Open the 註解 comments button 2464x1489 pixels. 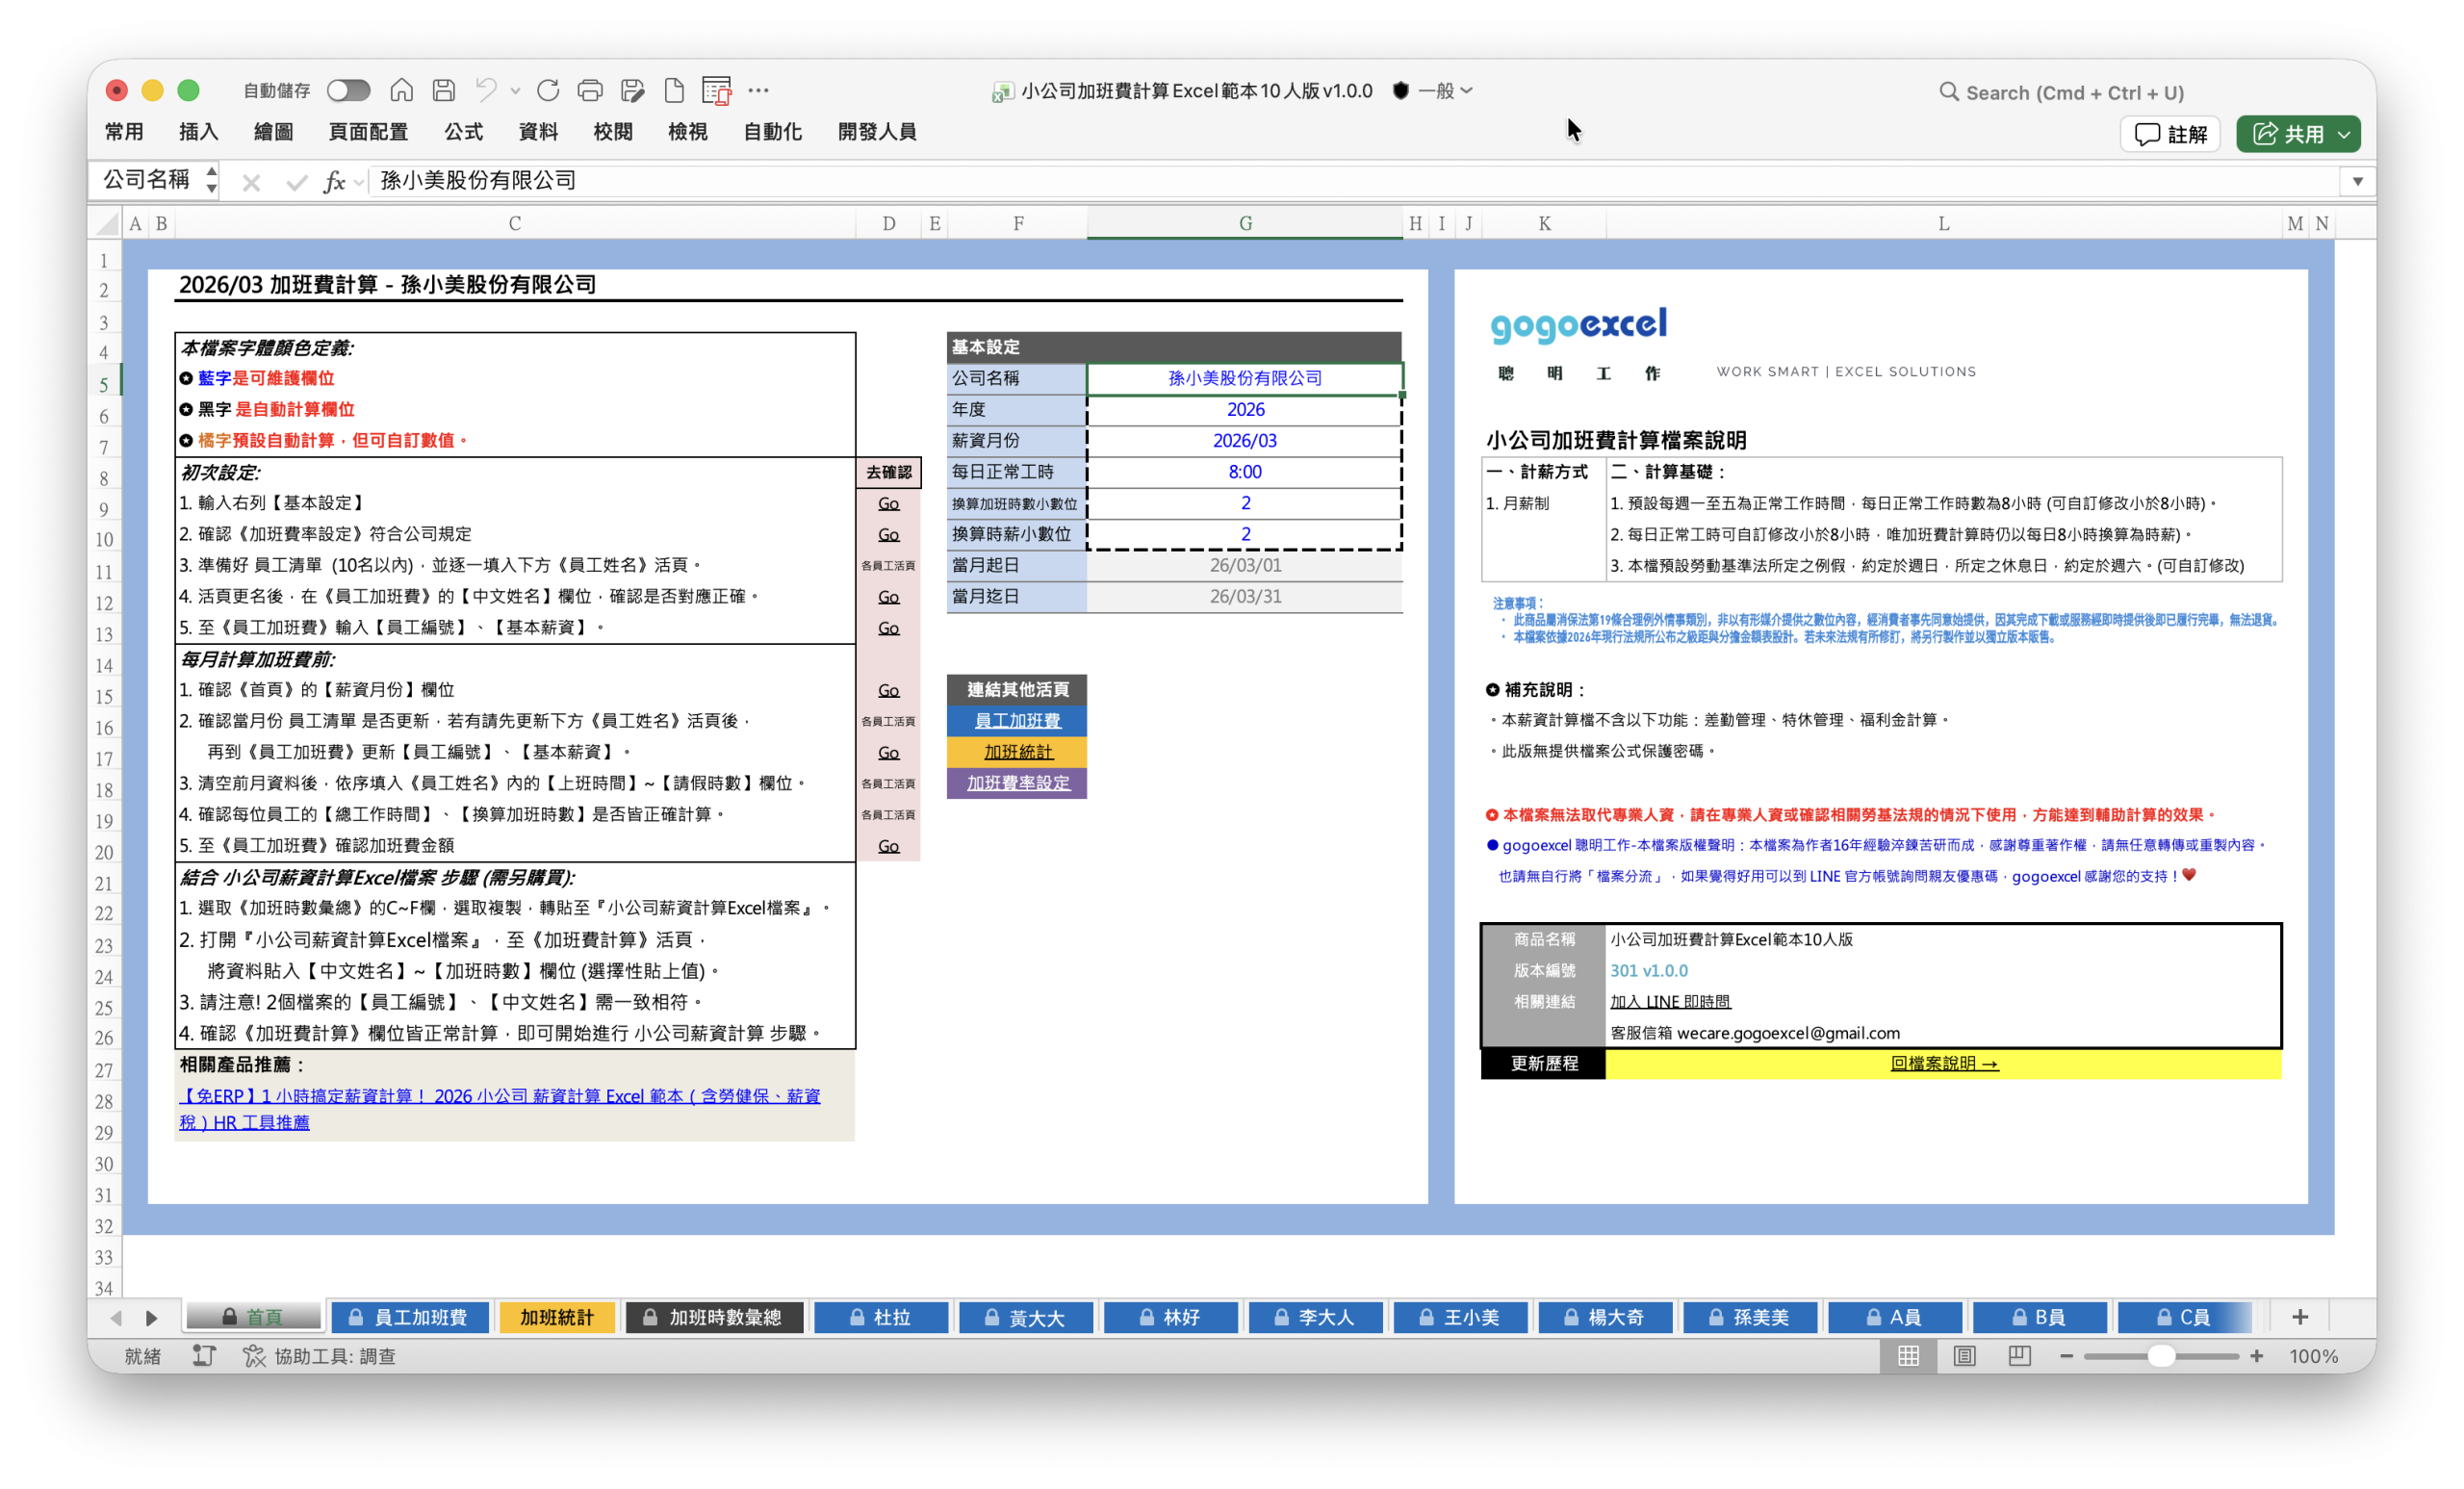pos(2170,134)
